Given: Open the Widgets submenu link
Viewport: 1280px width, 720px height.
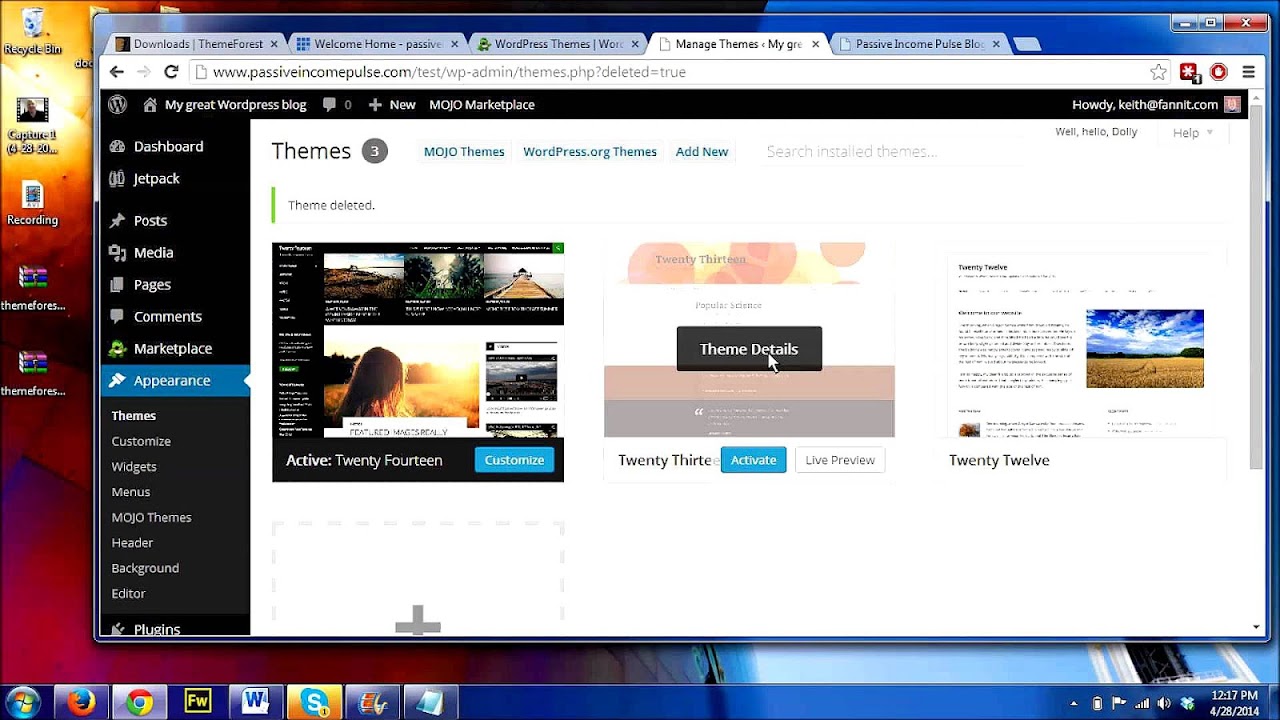Looking at the screenshot, I should pyautogui.click(x=134, y=466).
